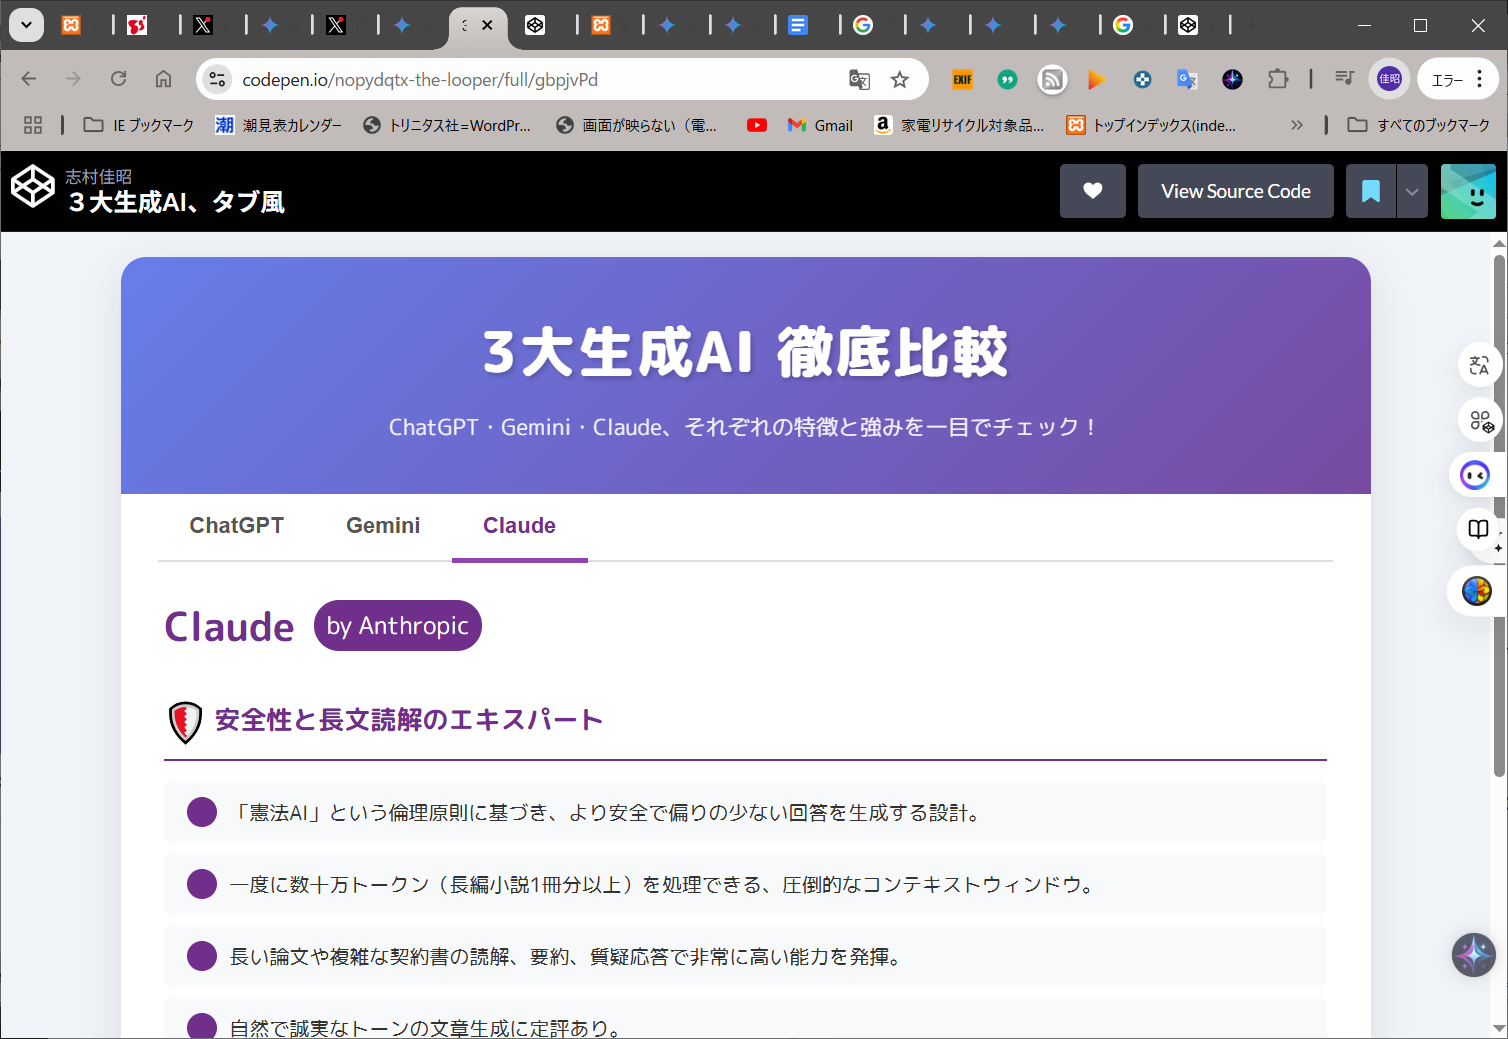The image size is (1508, 1039).
Task: Click the list row starting 「憲法AI」という倫理原則
Action: point(745,812)
